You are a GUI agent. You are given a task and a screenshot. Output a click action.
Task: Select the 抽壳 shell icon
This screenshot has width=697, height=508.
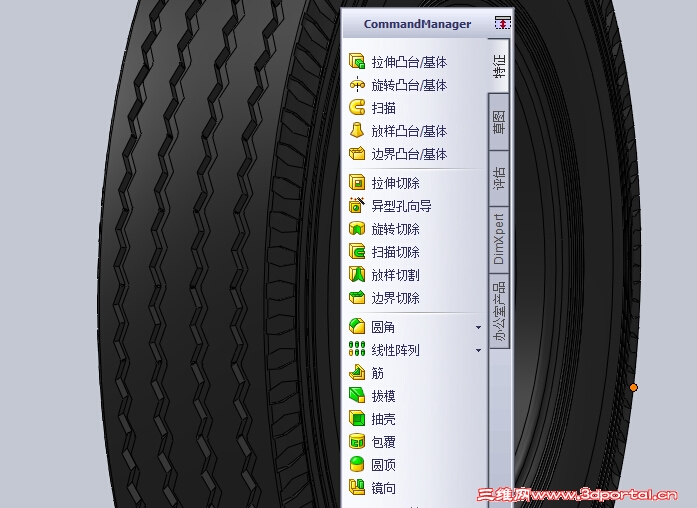coord(357,419)
